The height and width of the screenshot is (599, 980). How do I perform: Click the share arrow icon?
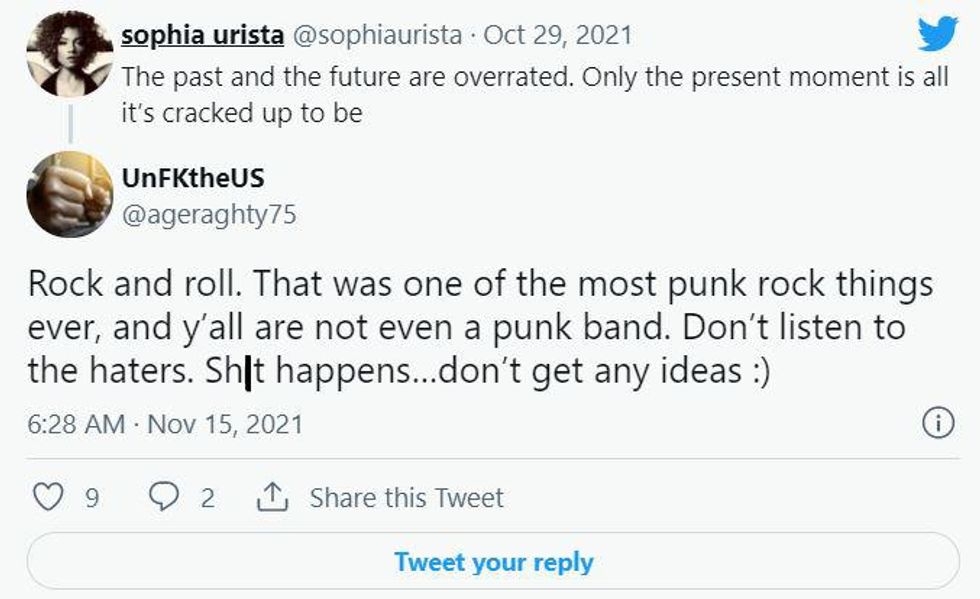273,497
